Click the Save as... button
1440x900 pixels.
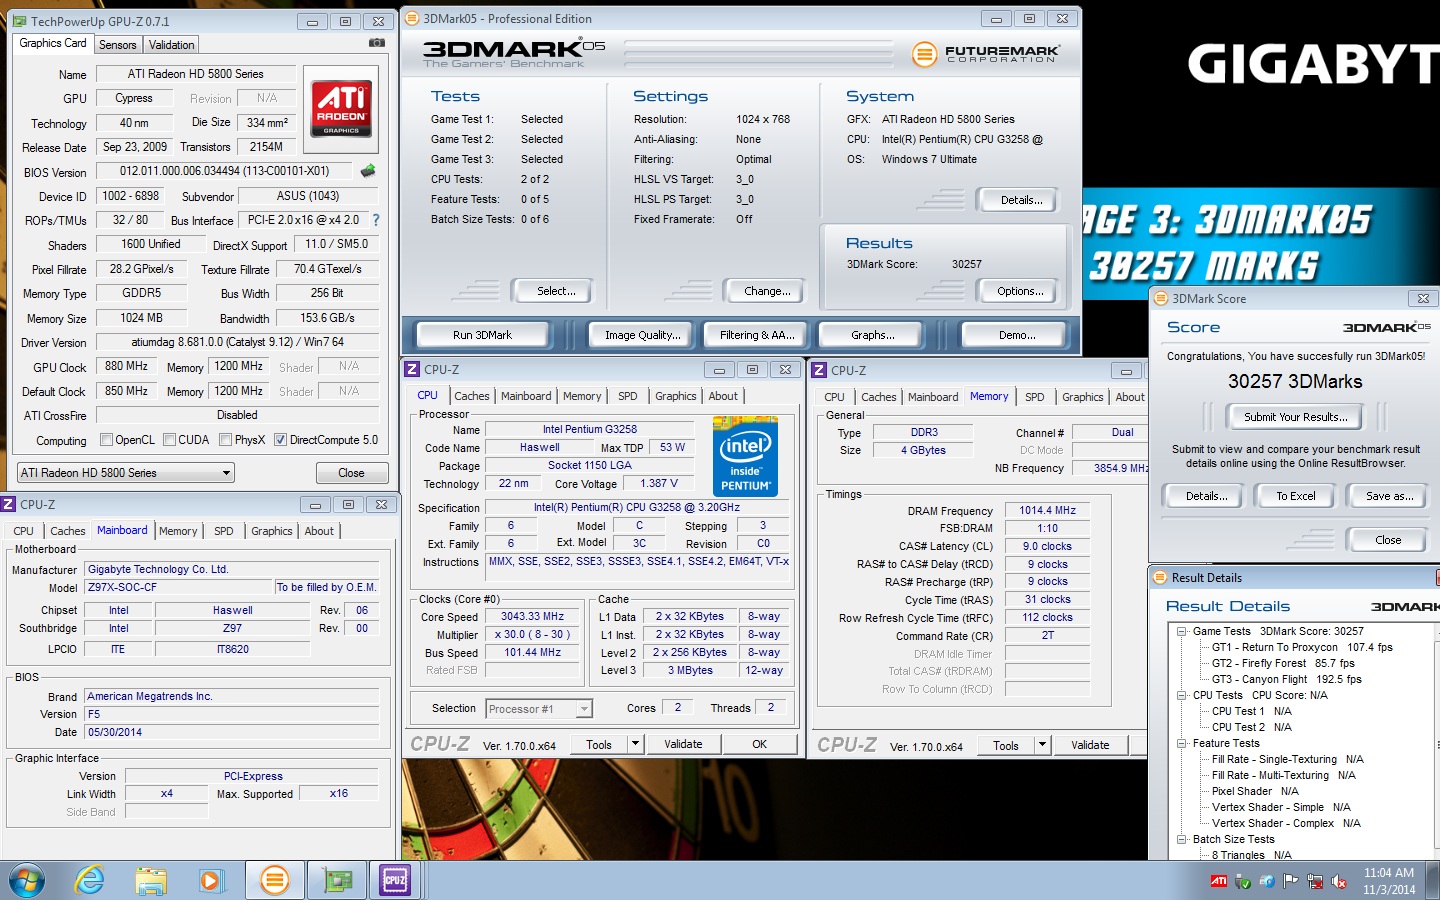click(1390, 496)
